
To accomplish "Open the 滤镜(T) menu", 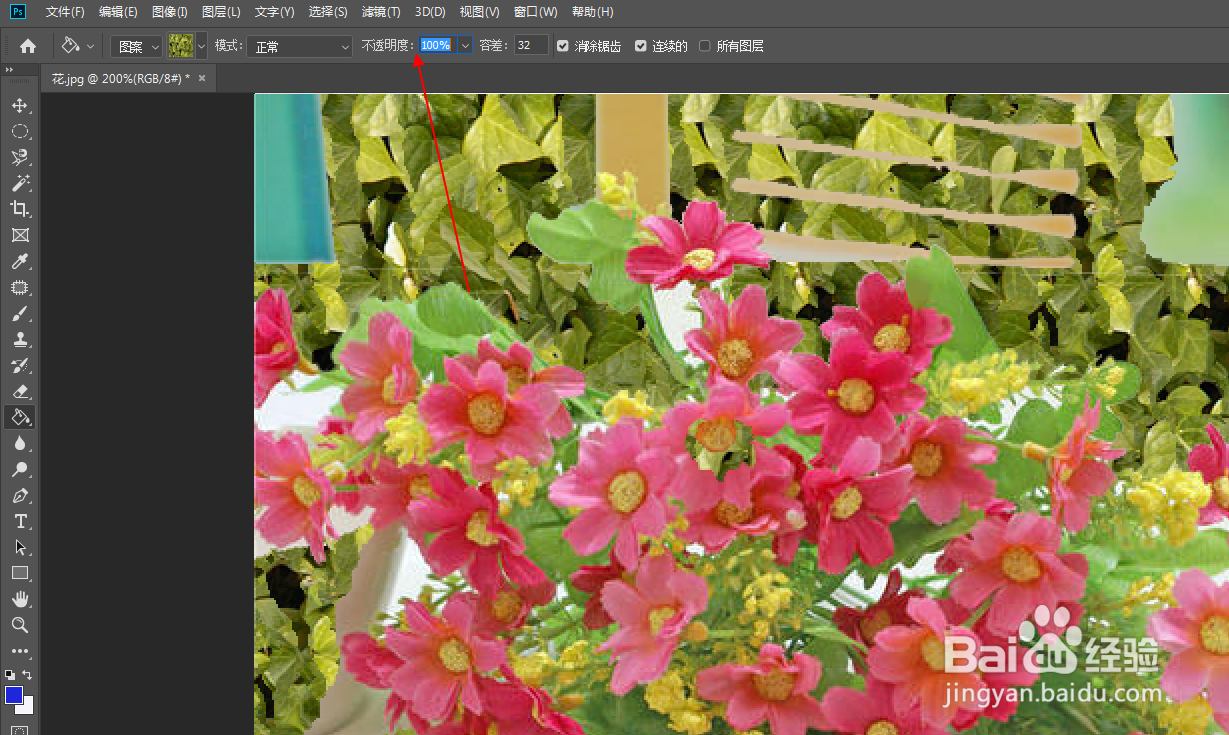I will [381, 12].
